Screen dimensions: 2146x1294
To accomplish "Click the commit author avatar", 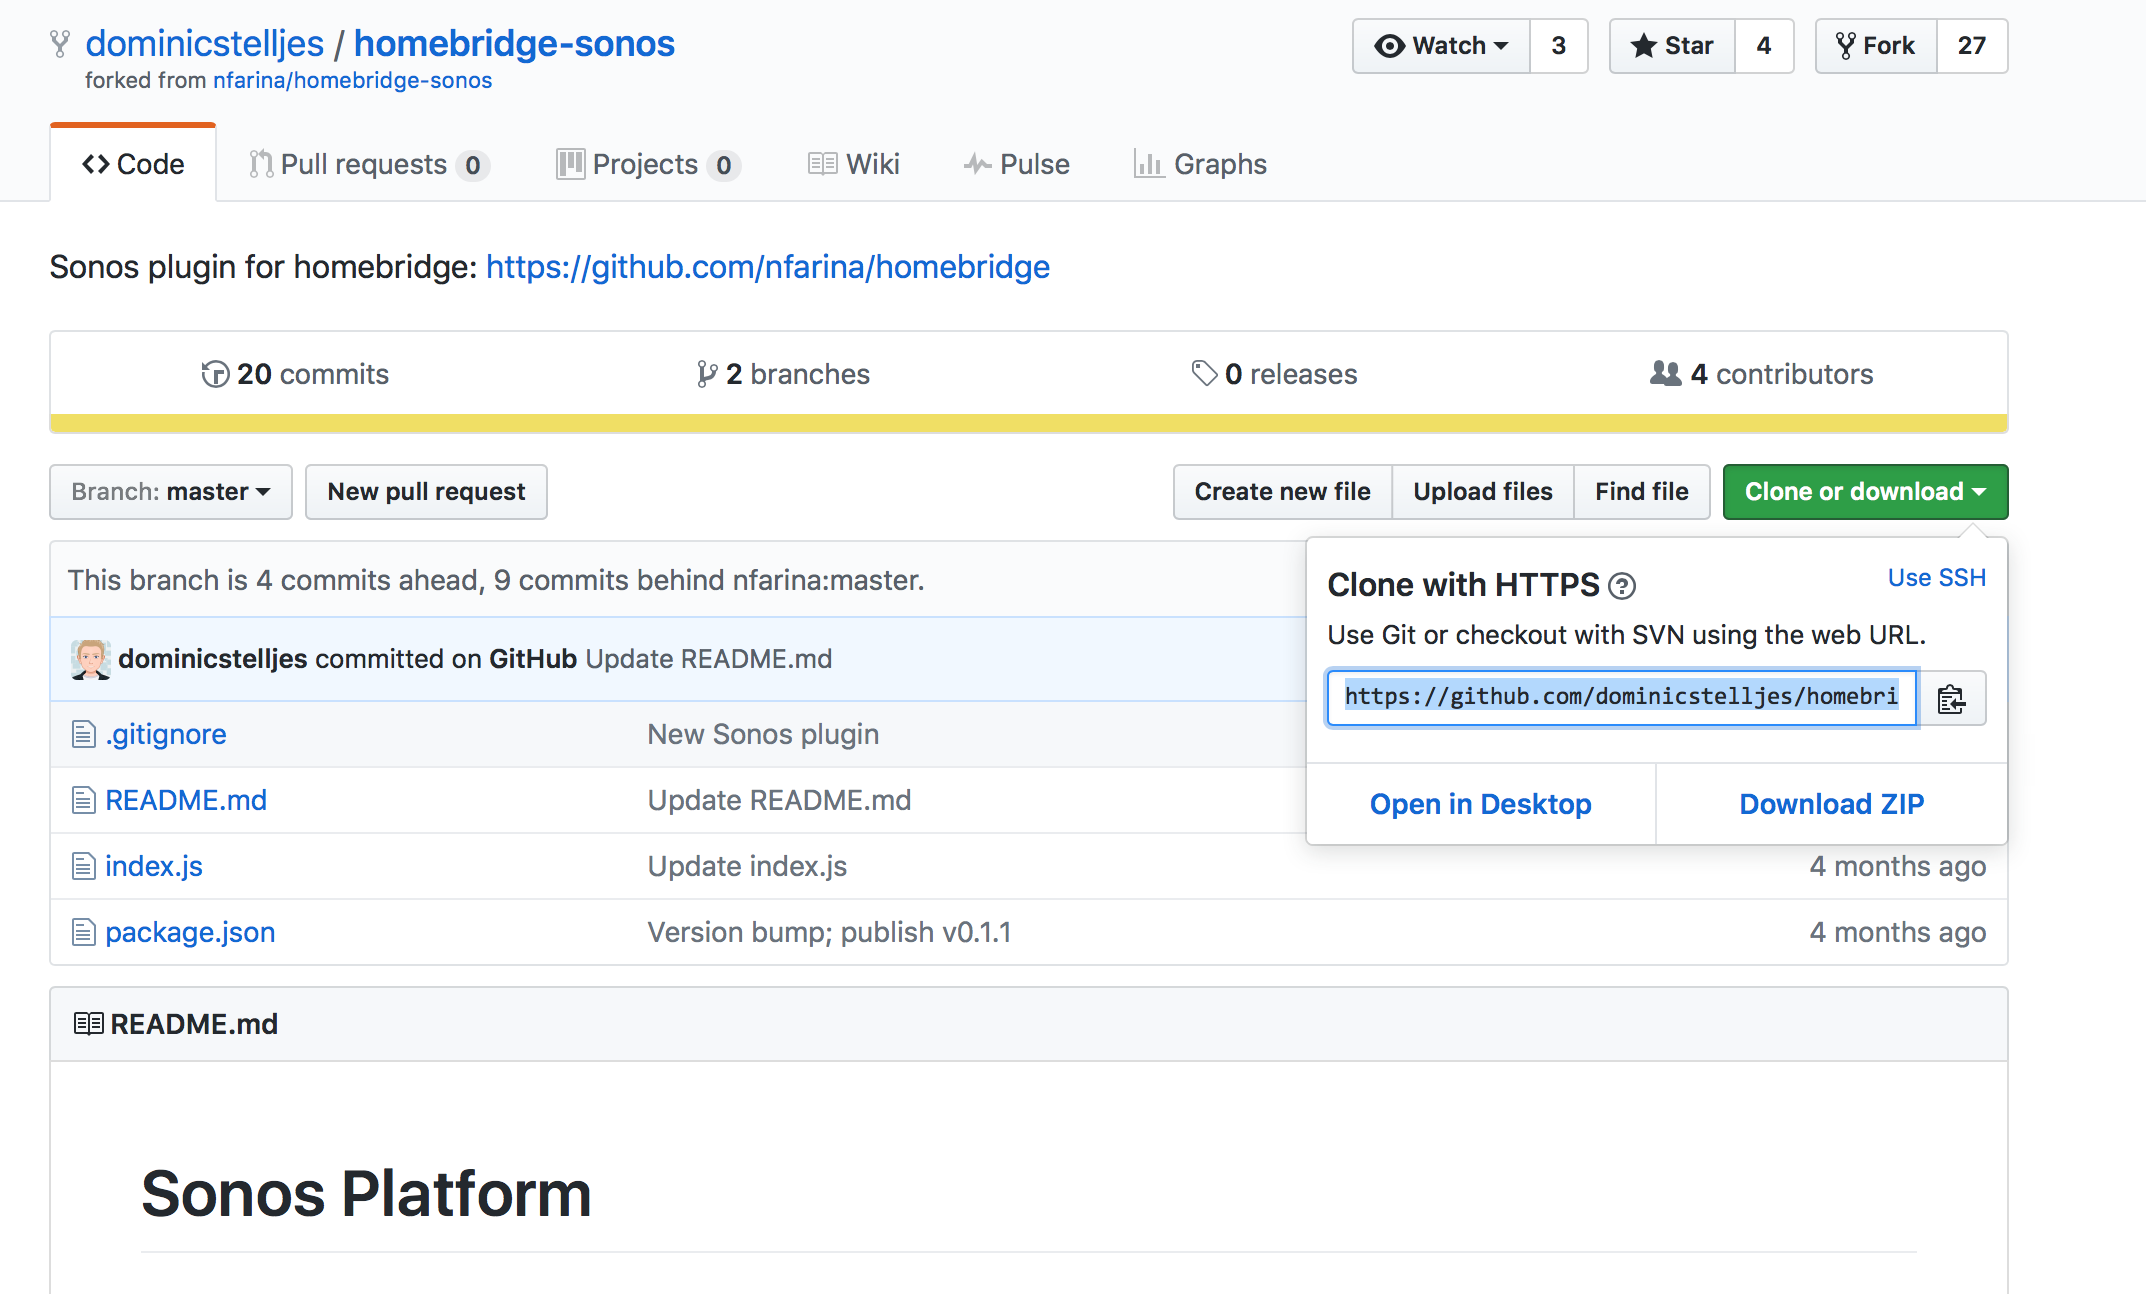I will click(90, 659).
